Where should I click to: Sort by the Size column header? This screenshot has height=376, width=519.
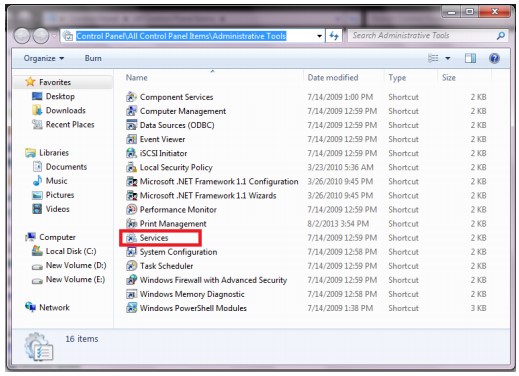pyautogui.click(x=449, y=78)
